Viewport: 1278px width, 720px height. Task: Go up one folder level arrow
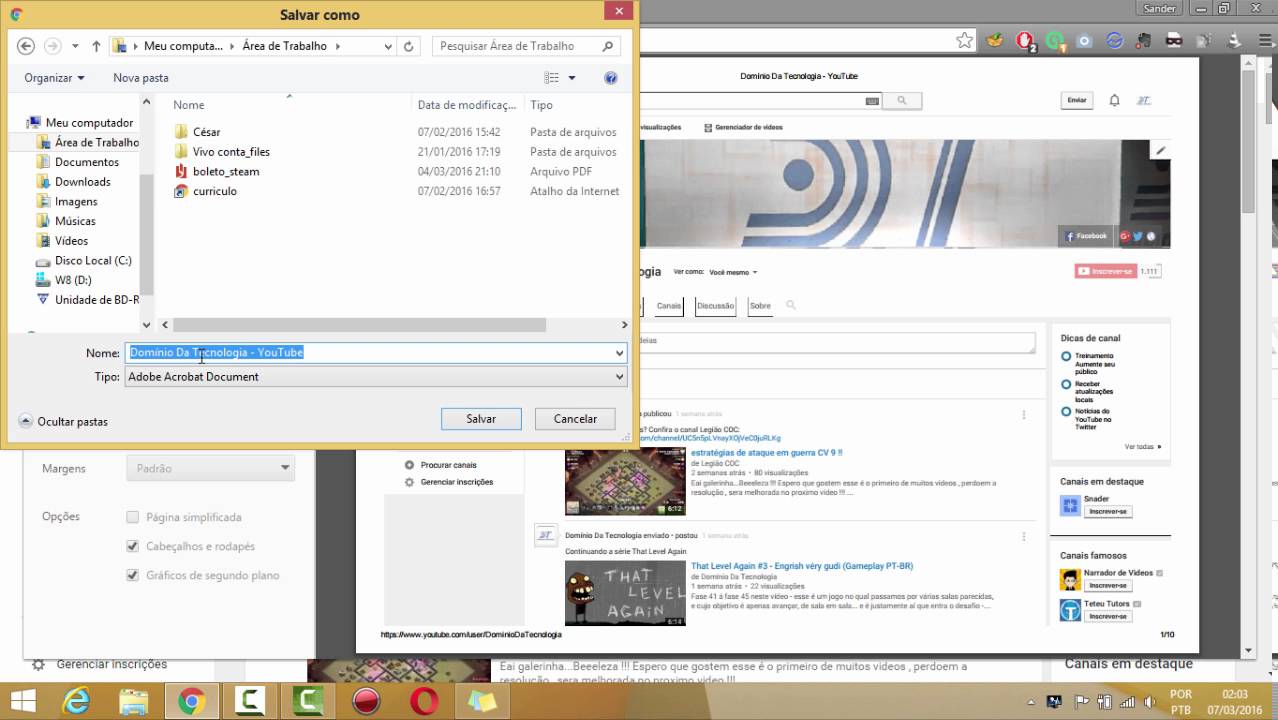click(96, 46)
